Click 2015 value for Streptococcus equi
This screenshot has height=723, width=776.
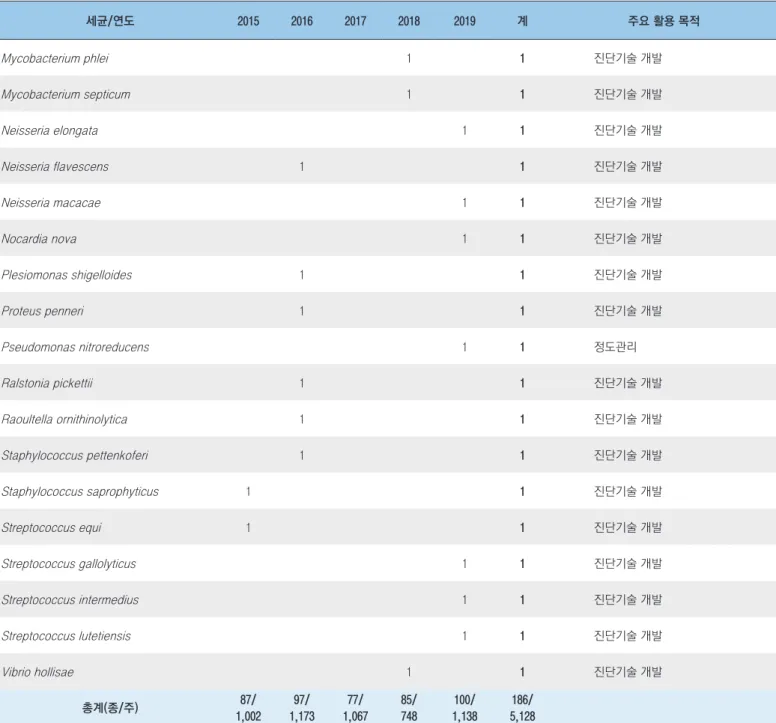[248, 528]
